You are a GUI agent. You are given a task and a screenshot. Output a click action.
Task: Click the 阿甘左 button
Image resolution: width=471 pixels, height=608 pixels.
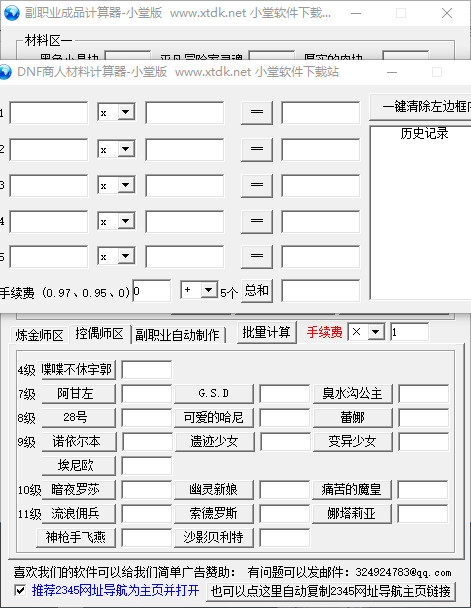(78, 394)
